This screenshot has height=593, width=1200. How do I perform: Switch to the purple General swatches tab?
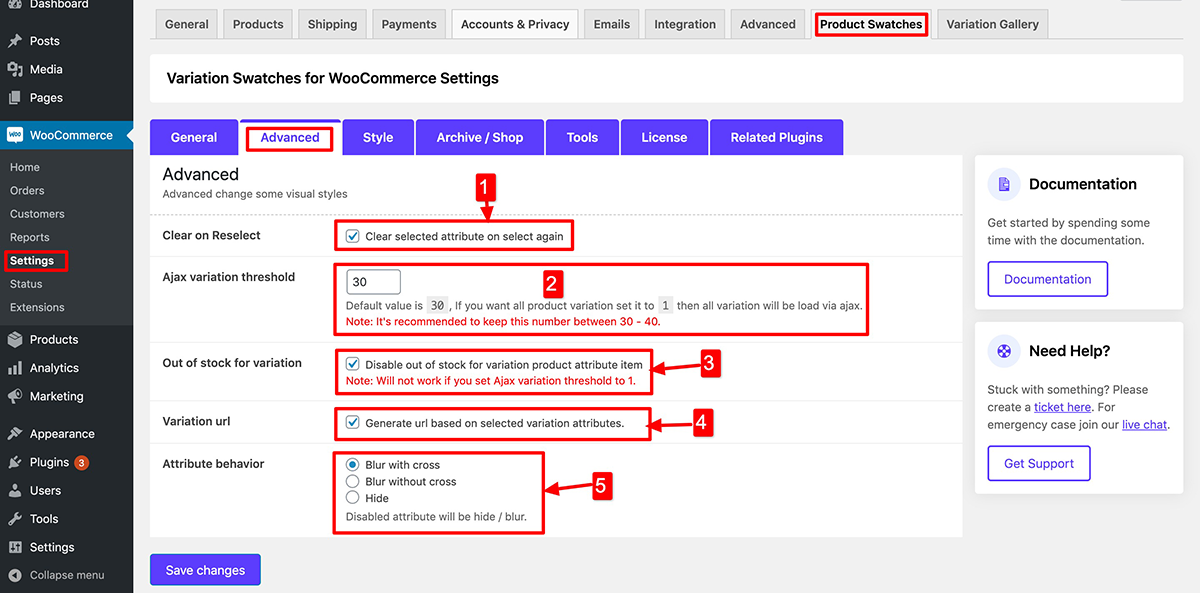point(194,138)
